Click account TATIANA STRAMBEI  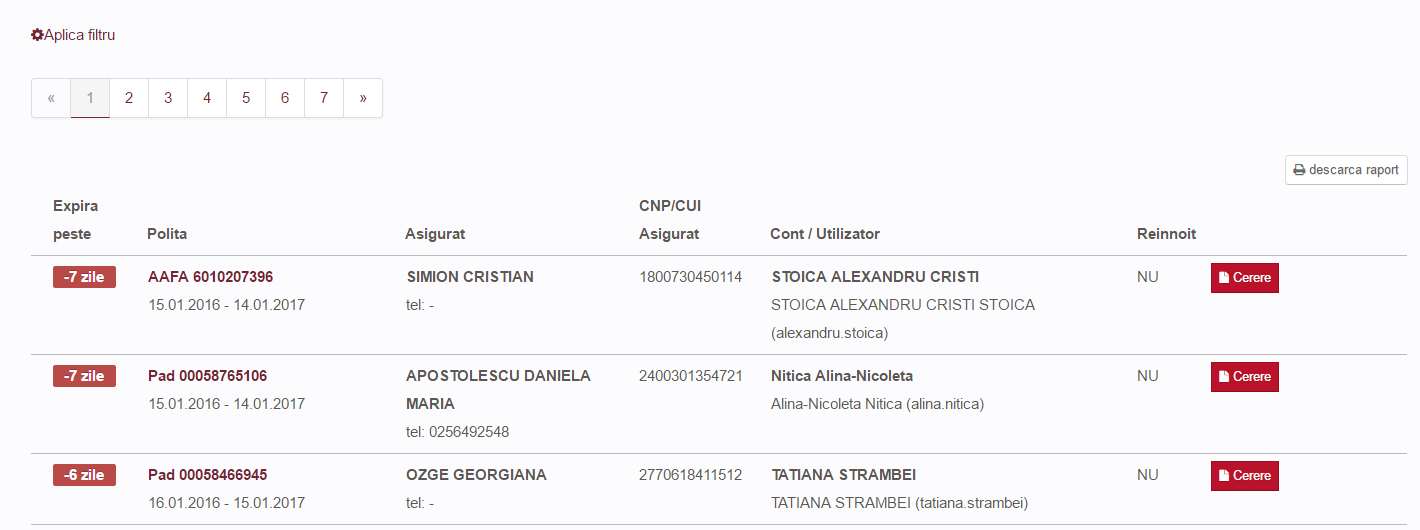click(x=844, y=475)
